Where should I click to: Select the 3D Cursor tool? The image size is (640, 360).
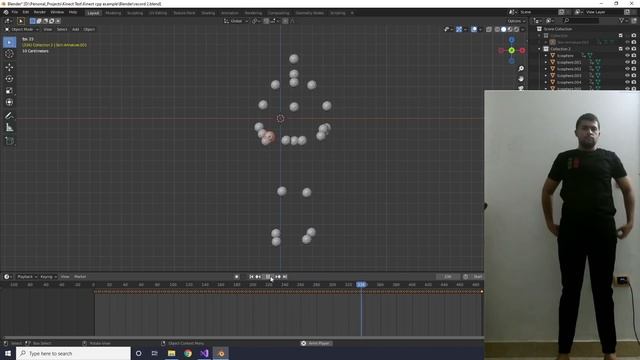tap(9, 54)
